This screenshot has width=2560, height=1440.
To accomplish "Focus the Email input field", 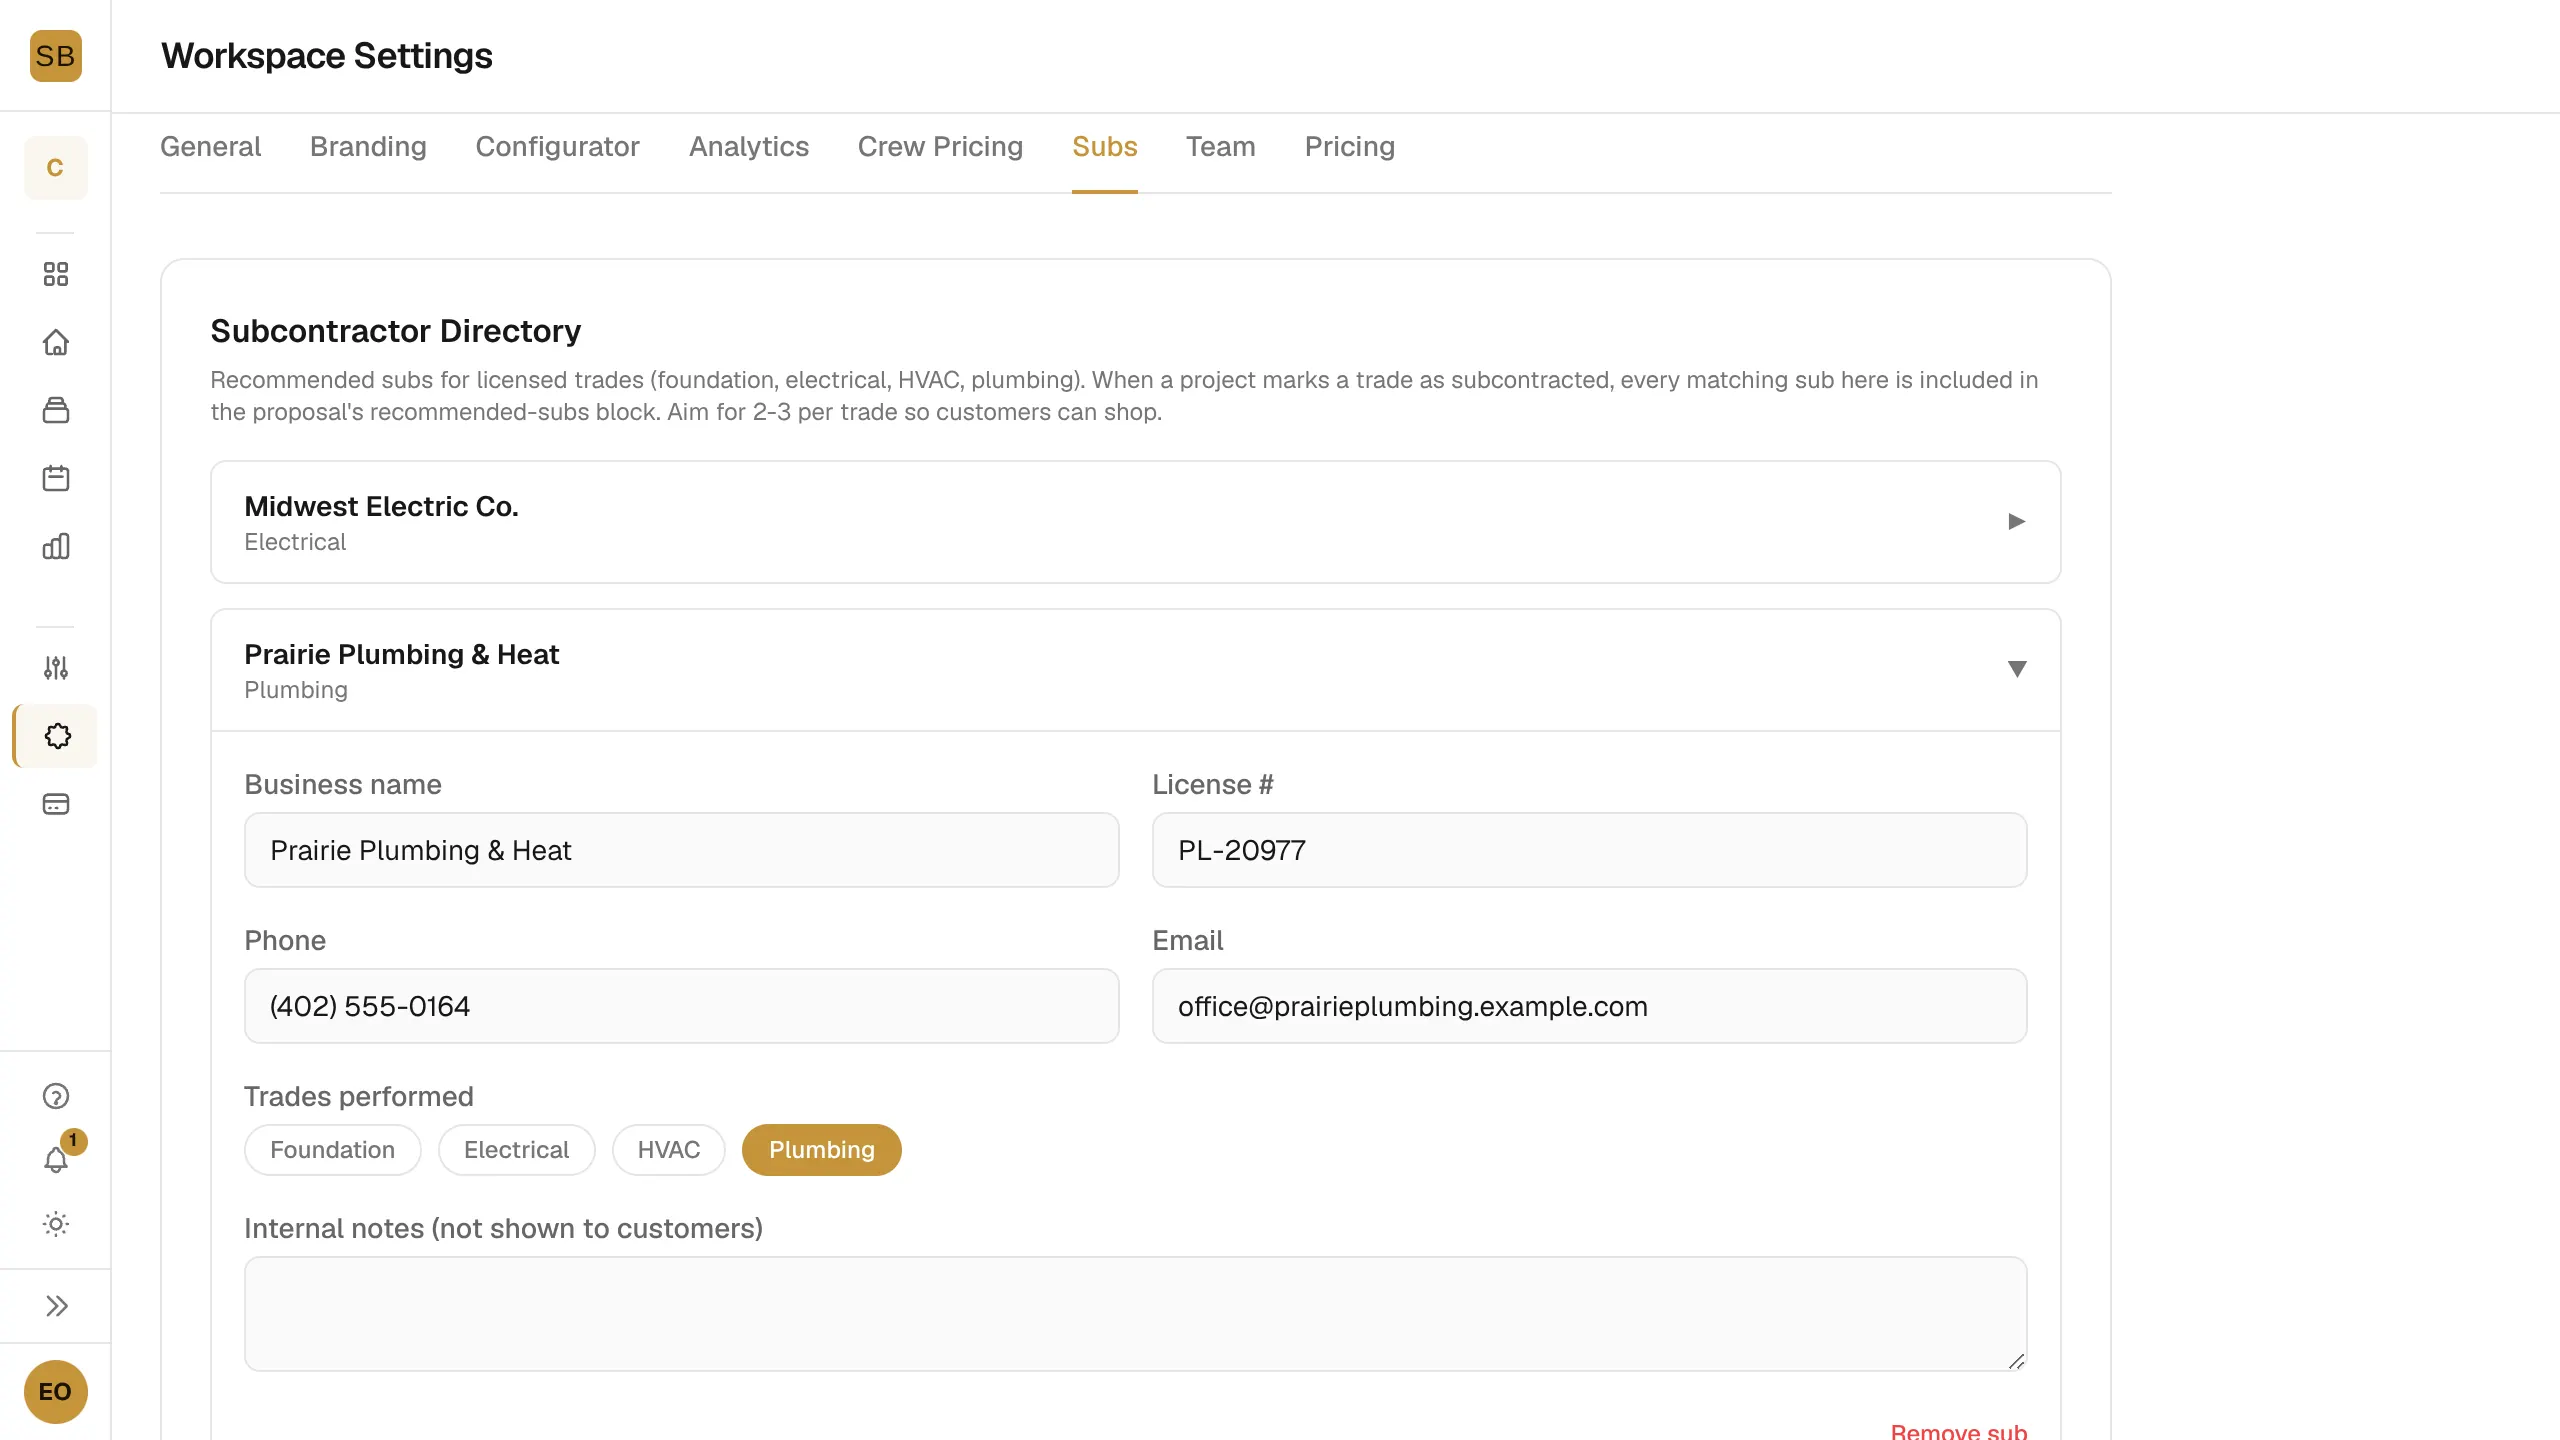I will pyautogui.click(x=1589, y=1006).
